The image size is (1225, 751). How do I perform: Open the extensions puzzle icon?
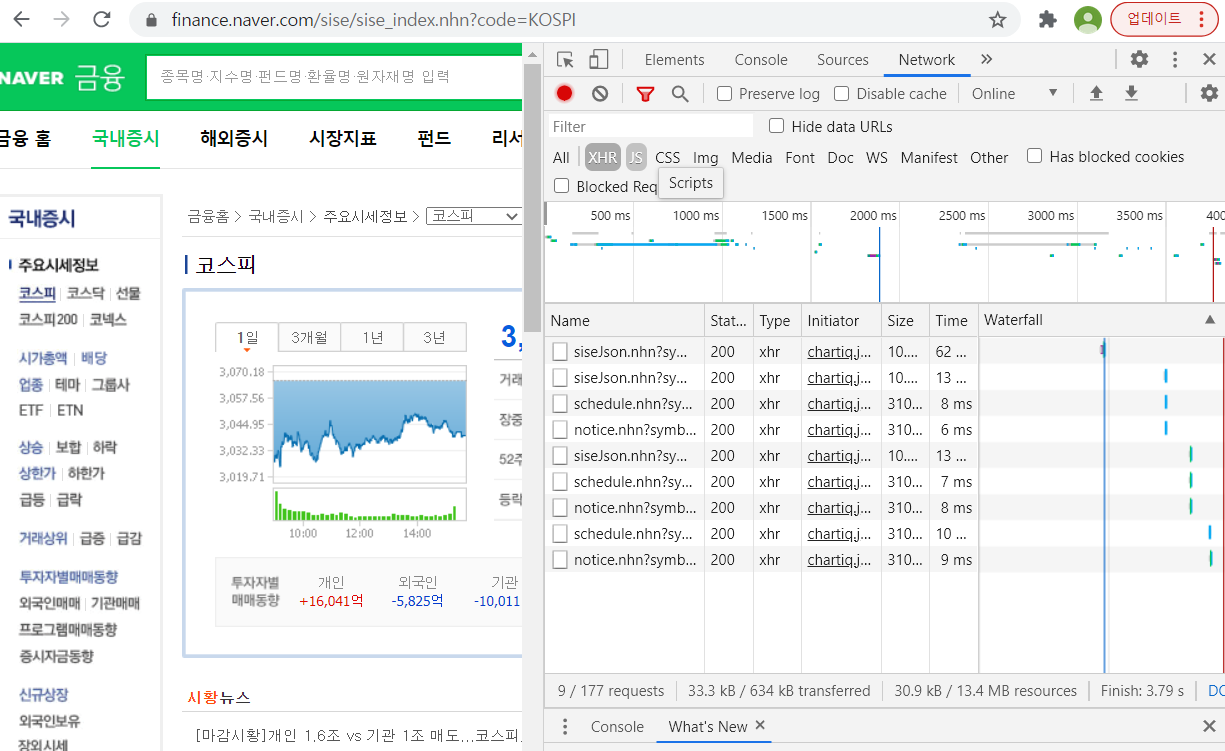pyautogui.click(x=1048, y=20)
